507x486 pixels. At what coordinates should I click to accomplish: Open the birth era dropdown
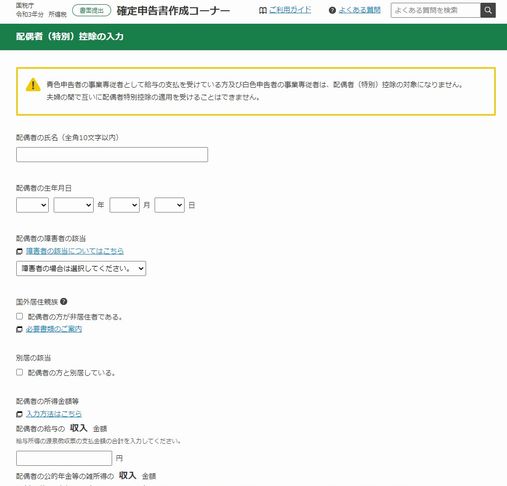32,205
